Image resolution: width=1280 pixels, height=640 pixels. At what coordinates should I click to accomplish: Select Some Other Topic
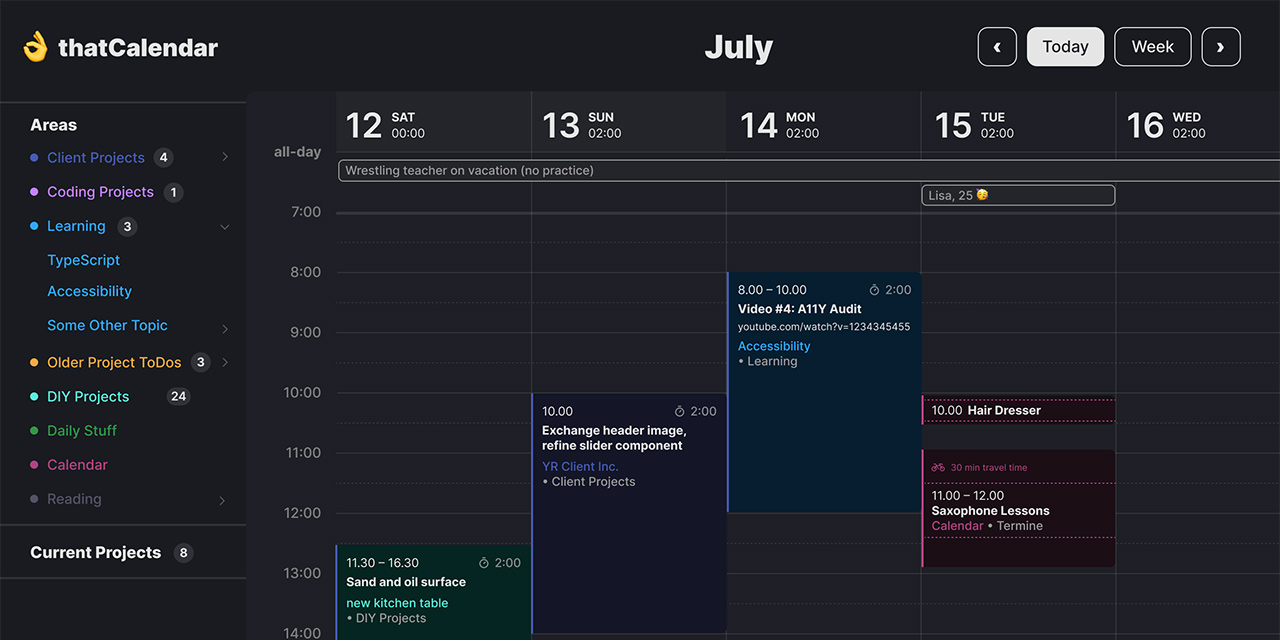107,325
